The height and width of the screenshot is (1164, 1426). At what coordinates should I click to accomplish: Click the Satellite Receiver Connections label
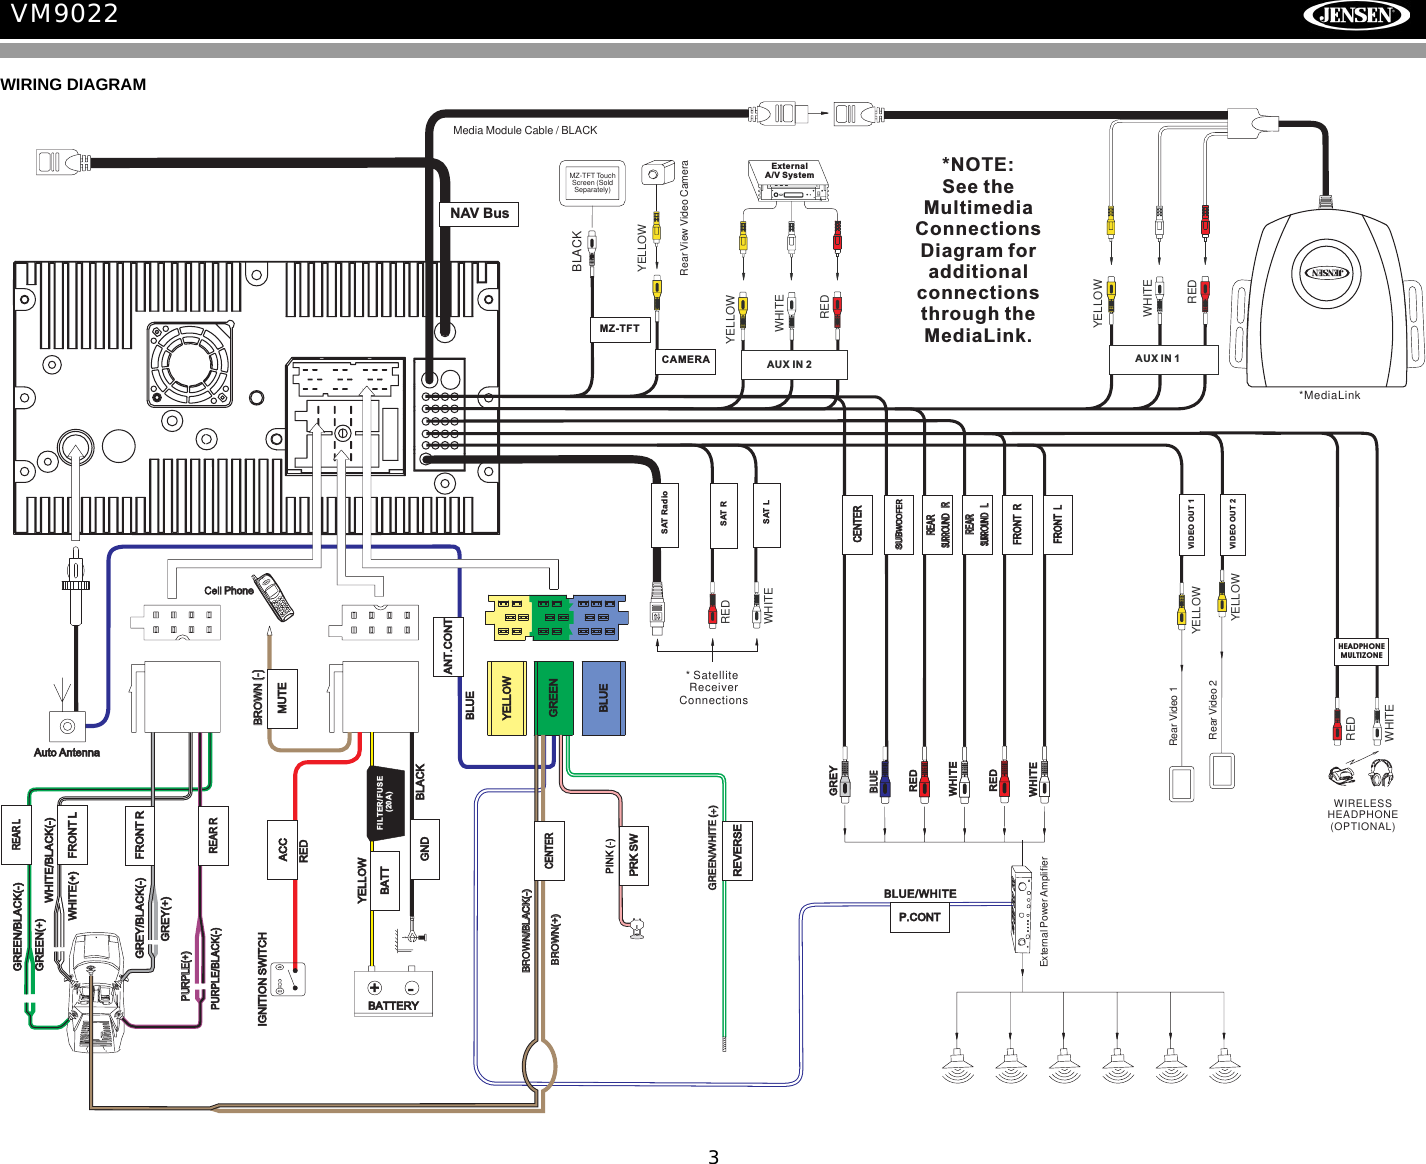(713, 687)
